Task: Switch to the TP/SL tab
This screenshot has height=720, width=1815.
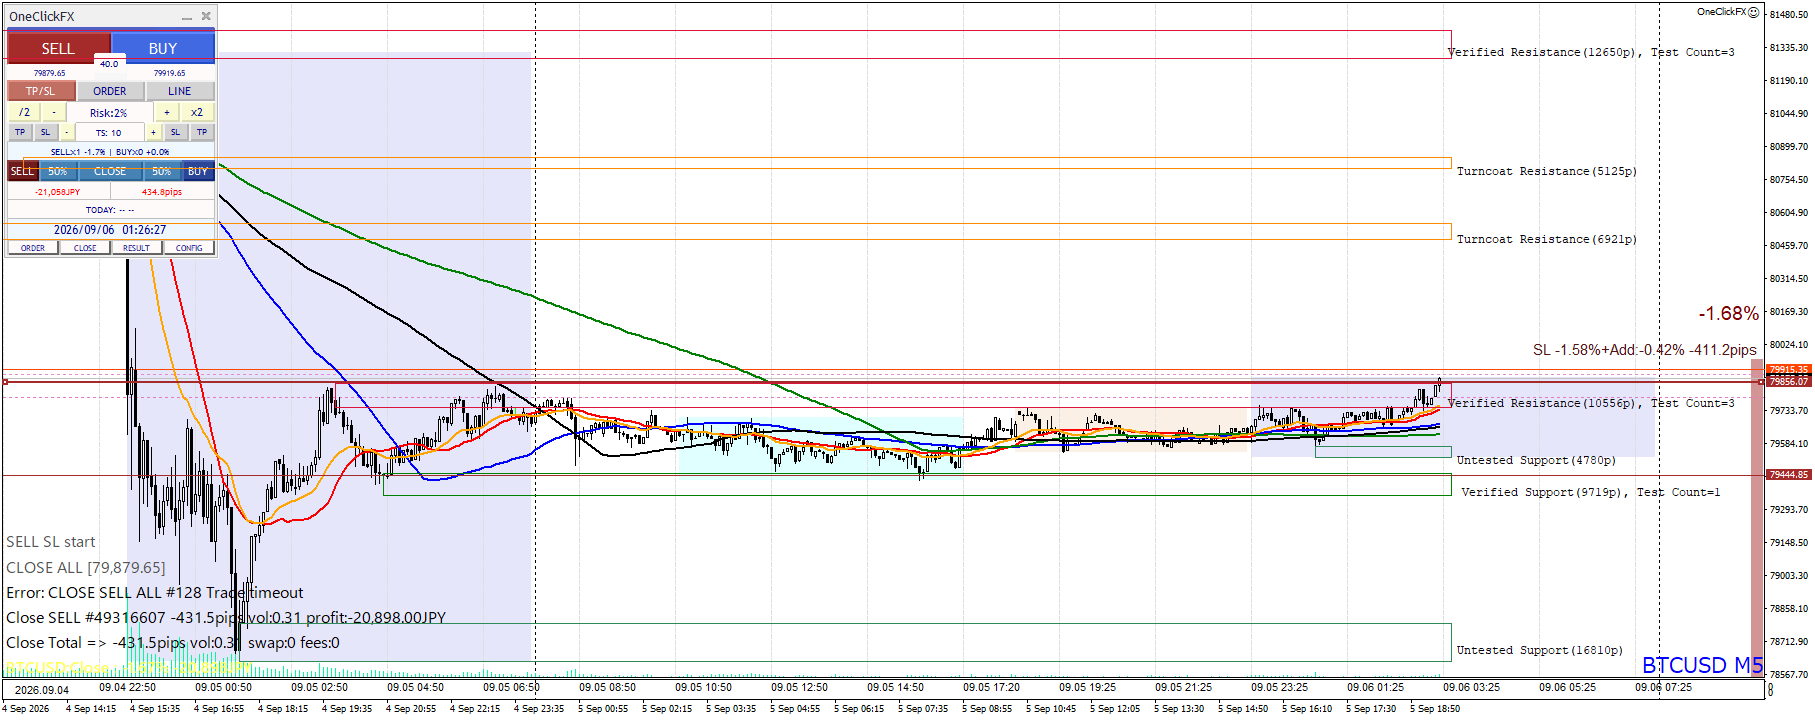Action: [x=41, y=91]
